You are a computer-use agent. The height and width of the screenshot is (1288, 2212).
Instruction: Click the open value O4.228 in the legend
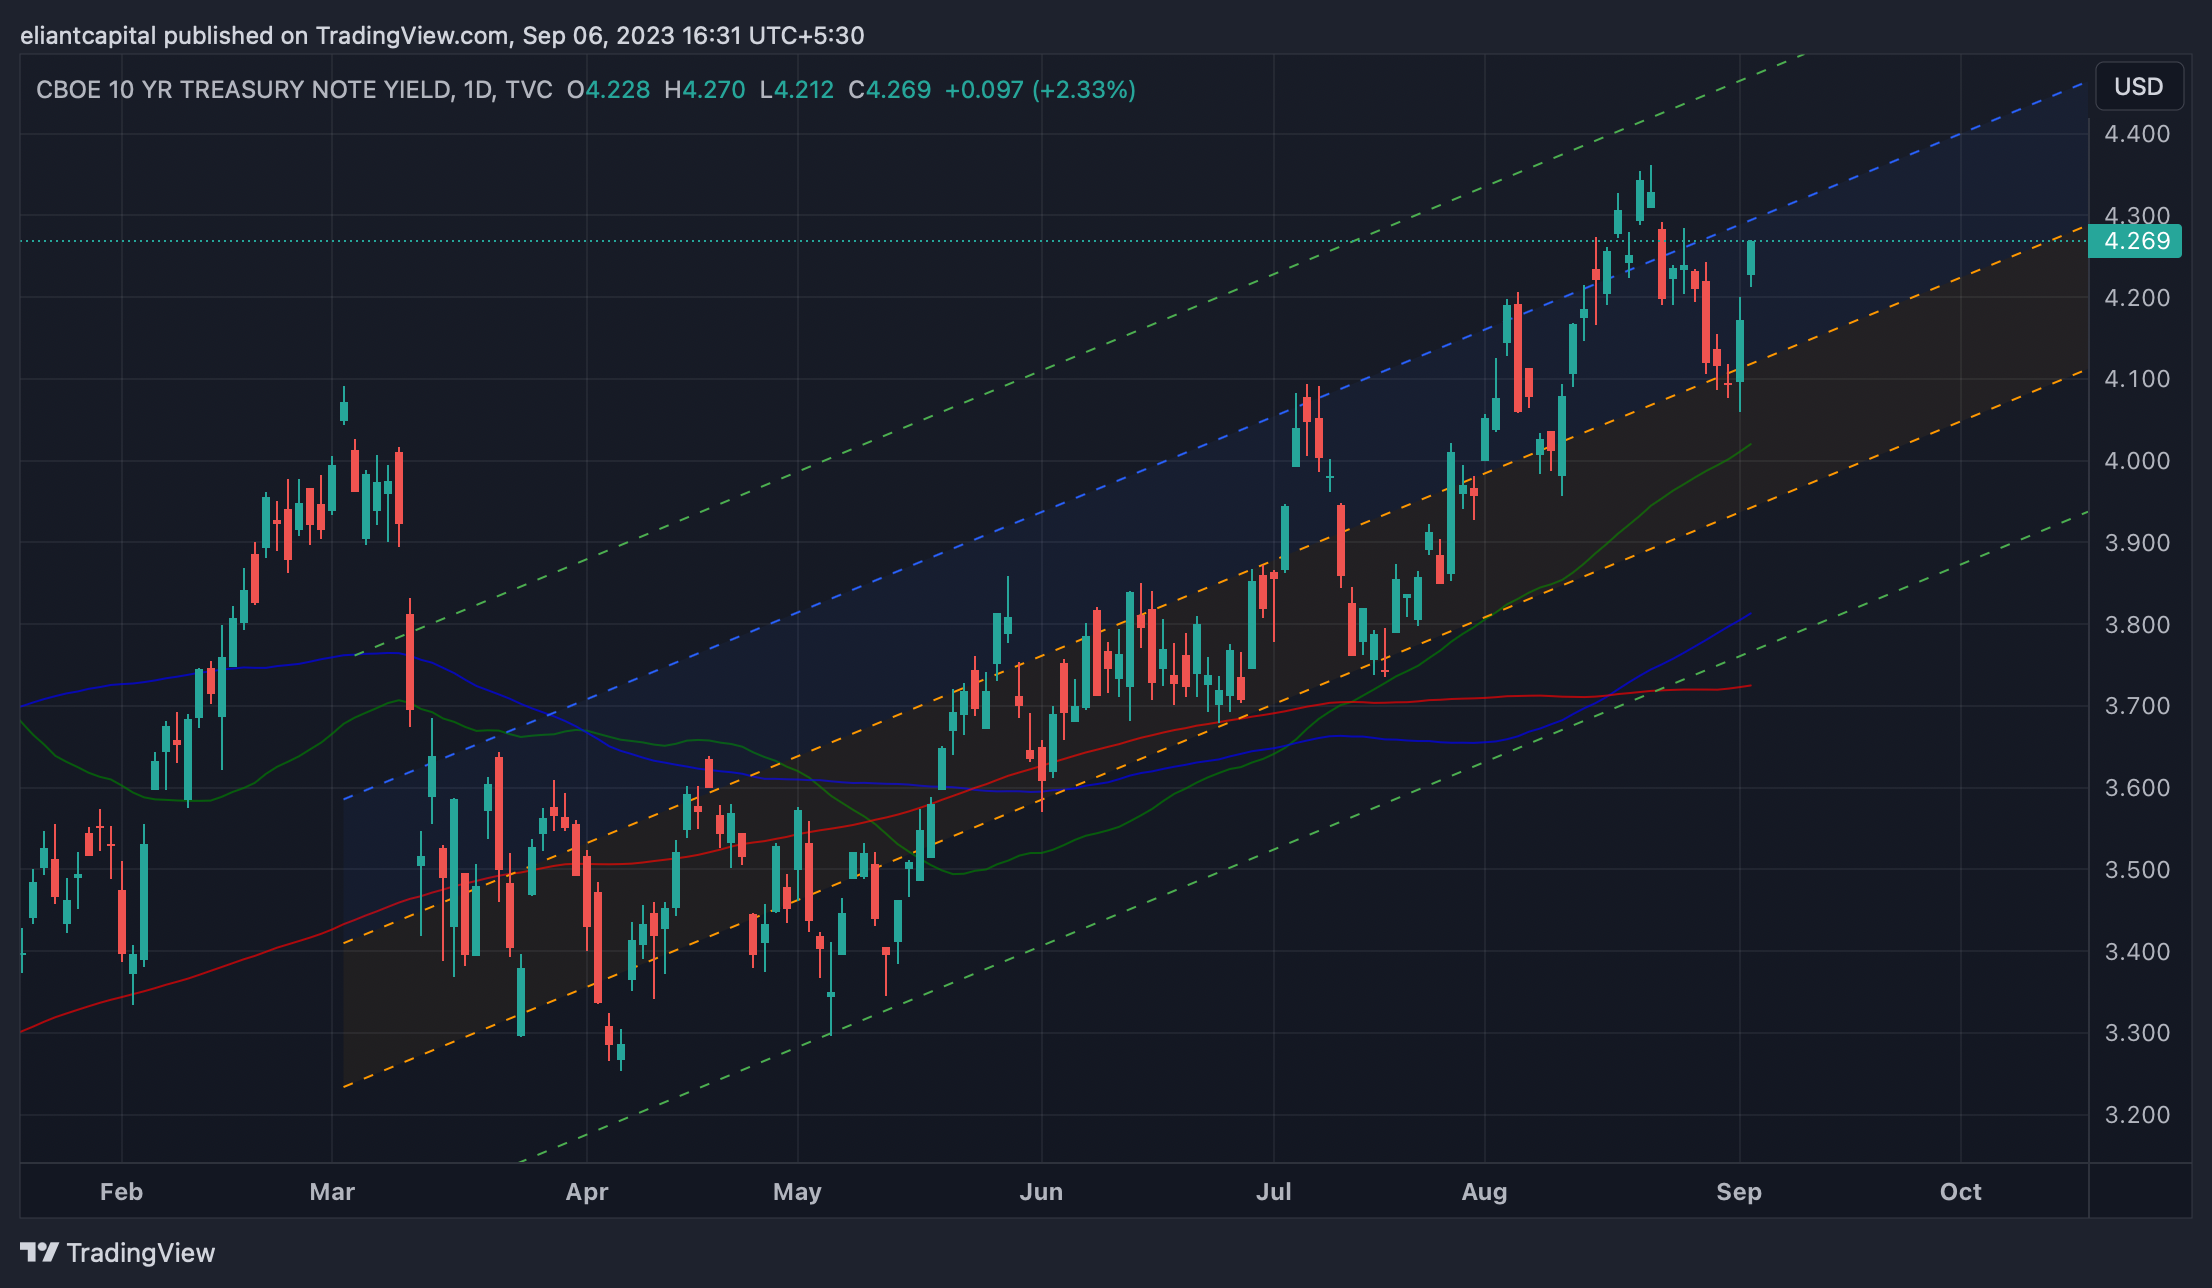click(x=608, y=90)
